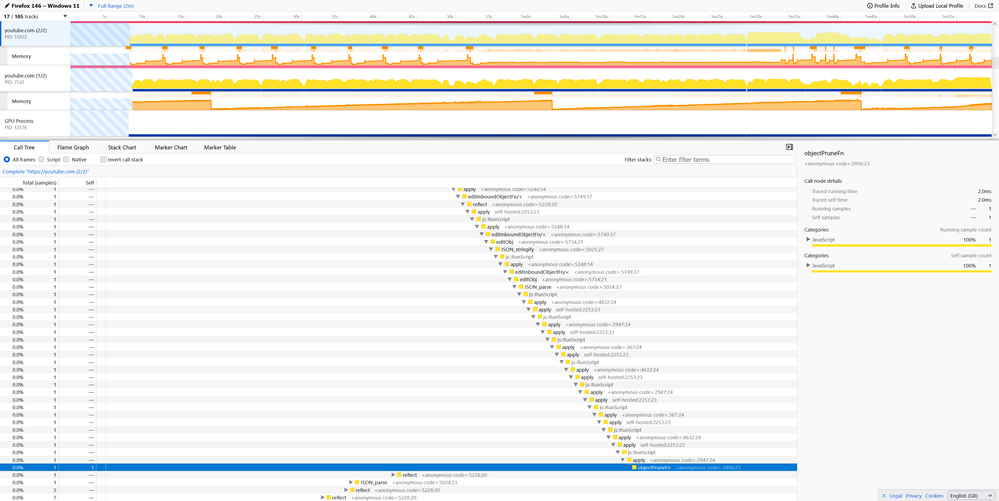
Task: Select the Native radio button
Action: pos(66,159)
